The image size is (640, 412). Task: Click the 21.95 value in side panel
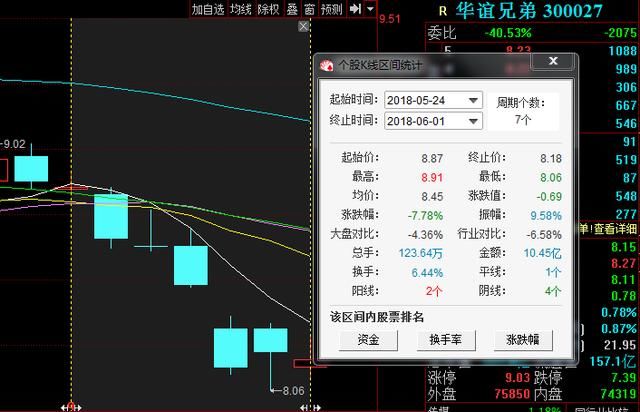620,345
